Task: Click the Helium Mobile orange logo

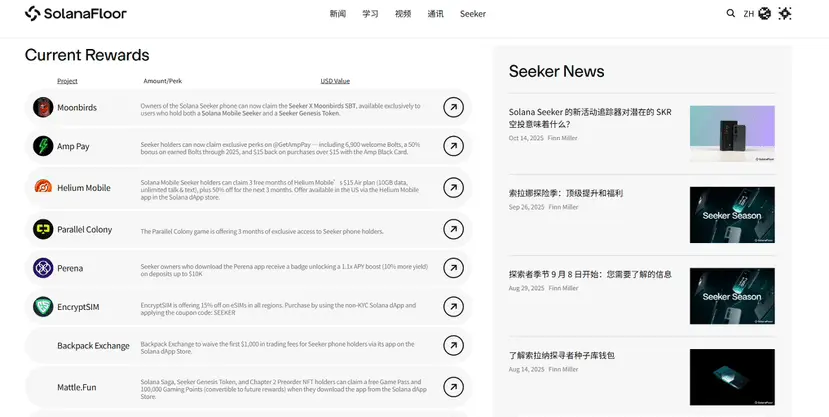Action: (x=43, y=187)
